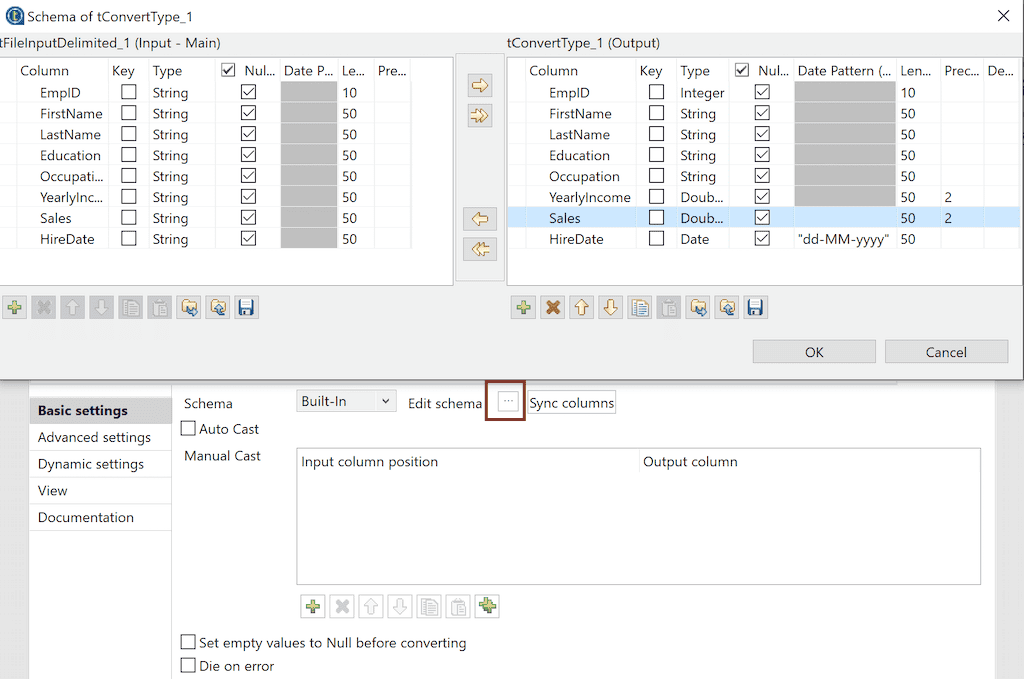1024x679 pixels.
Task: Save the output schema with floppy disk icon
Action: pyautogui.click(x=755, y=307)
